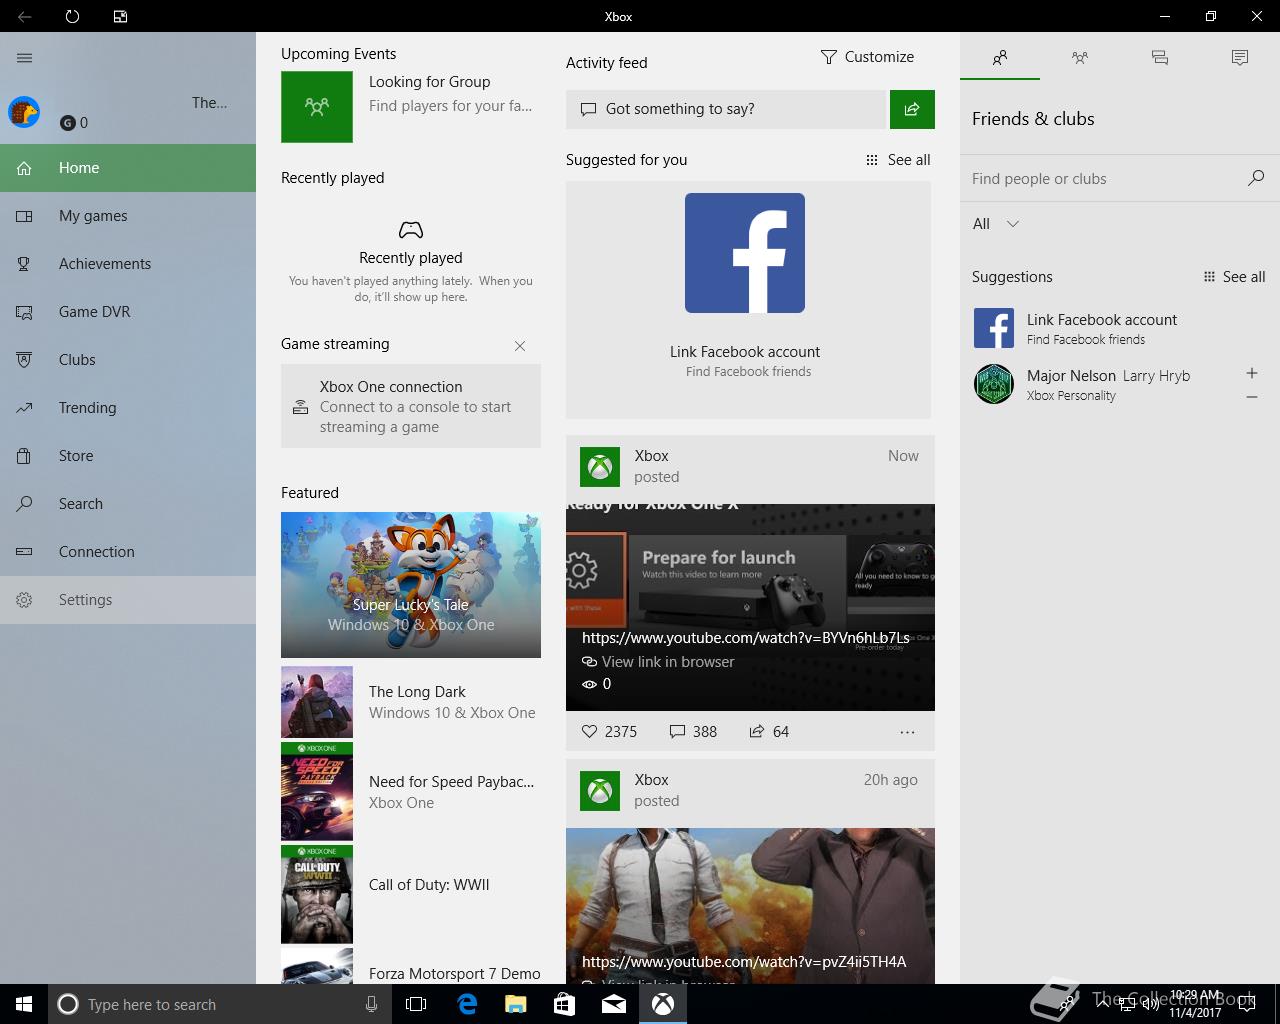Image resolution: width=1280 pixels, height=1024 pixels.
Task: Click the Prepare for launch video image
Action: (x=750, y=607)
